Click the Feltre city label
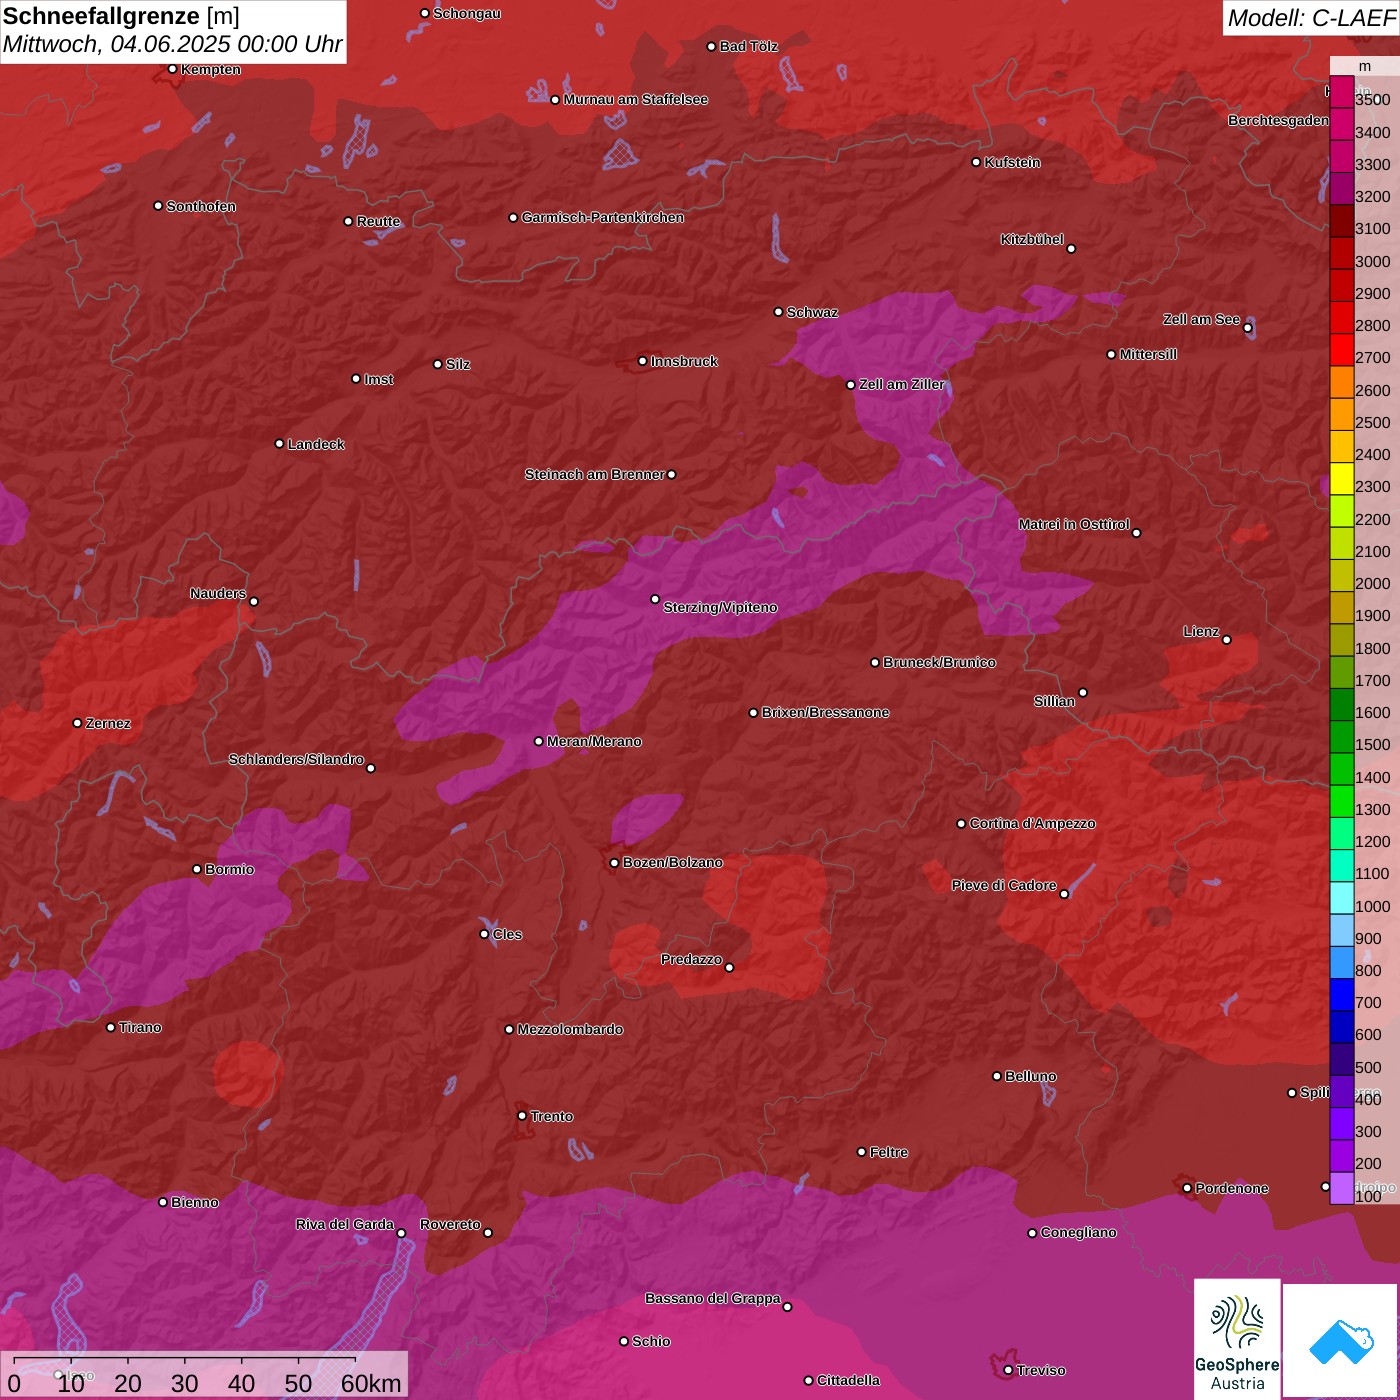The height and width of the screenshot is (1400, 1400). click(888, 1152)
